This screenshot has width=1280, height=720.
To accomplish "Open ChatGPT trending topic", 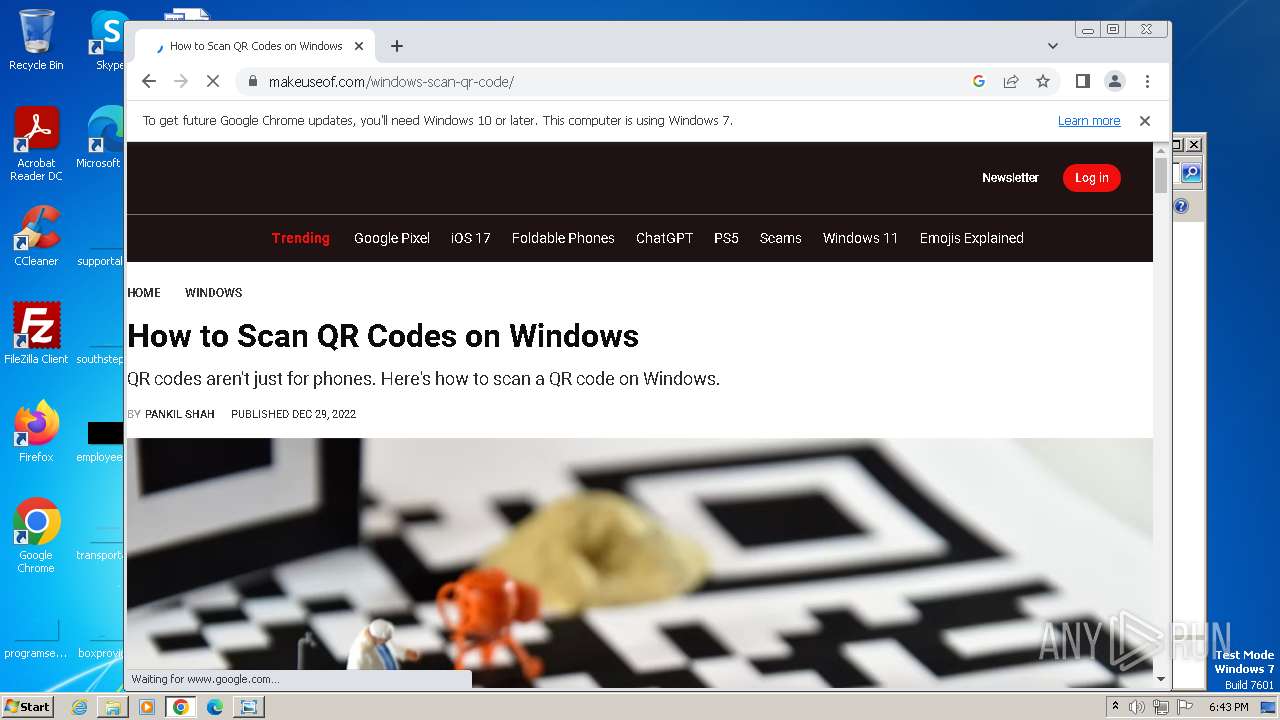I will point(664,238).
